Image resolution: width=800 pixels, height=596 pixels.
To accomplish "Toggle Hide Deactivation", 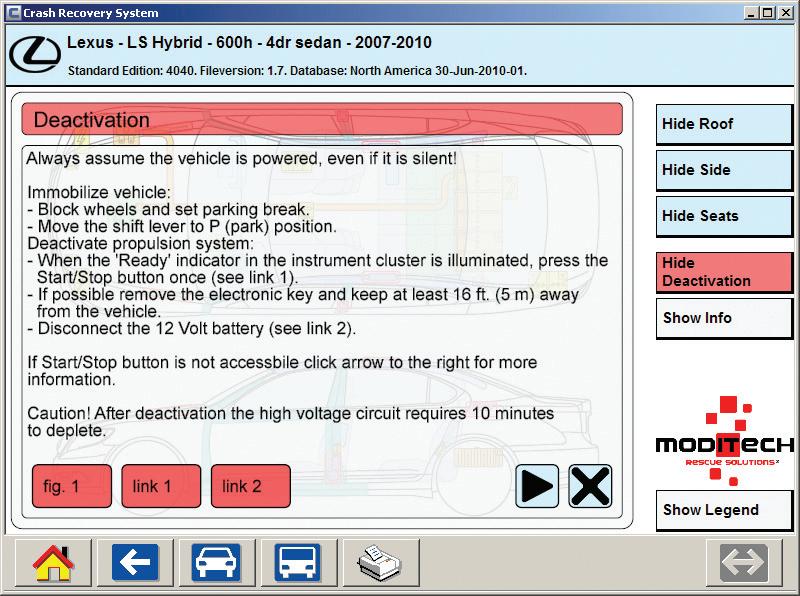I will point(724,272).
